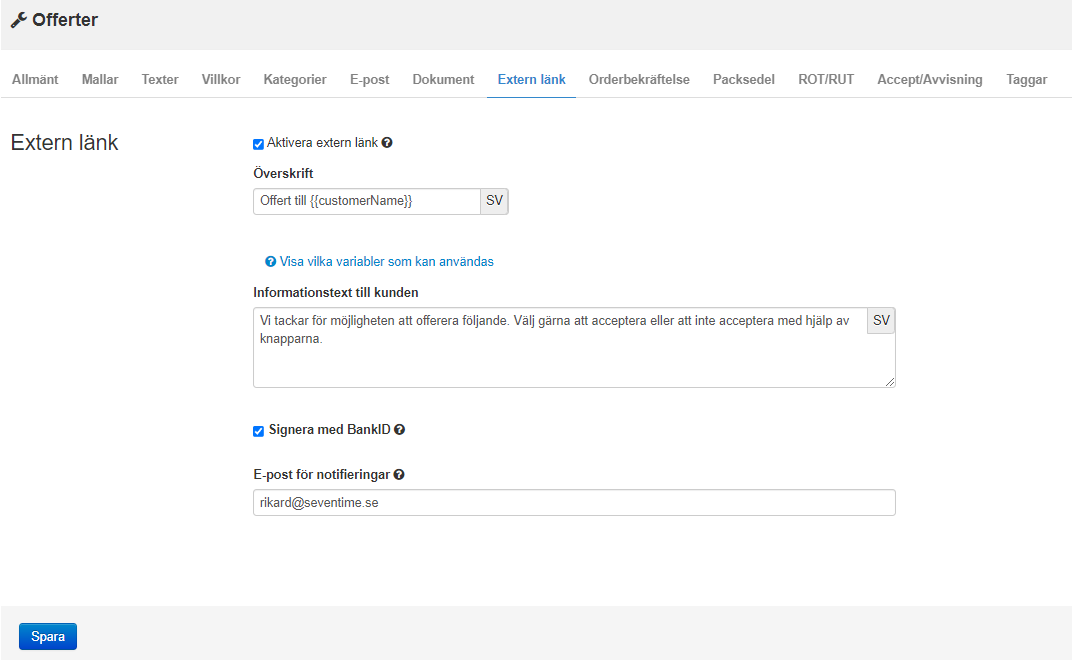The width and height of the screenshot is (1072, 660).
Task: Open help icon next to Aktivera extern länk
Action: pos(387,143)
